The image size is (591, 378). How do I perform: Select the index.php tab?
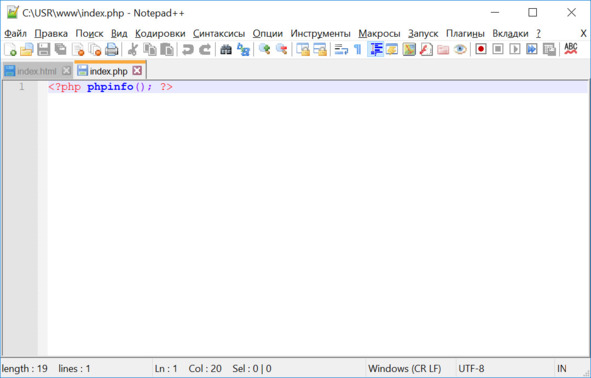coord(109,71)
